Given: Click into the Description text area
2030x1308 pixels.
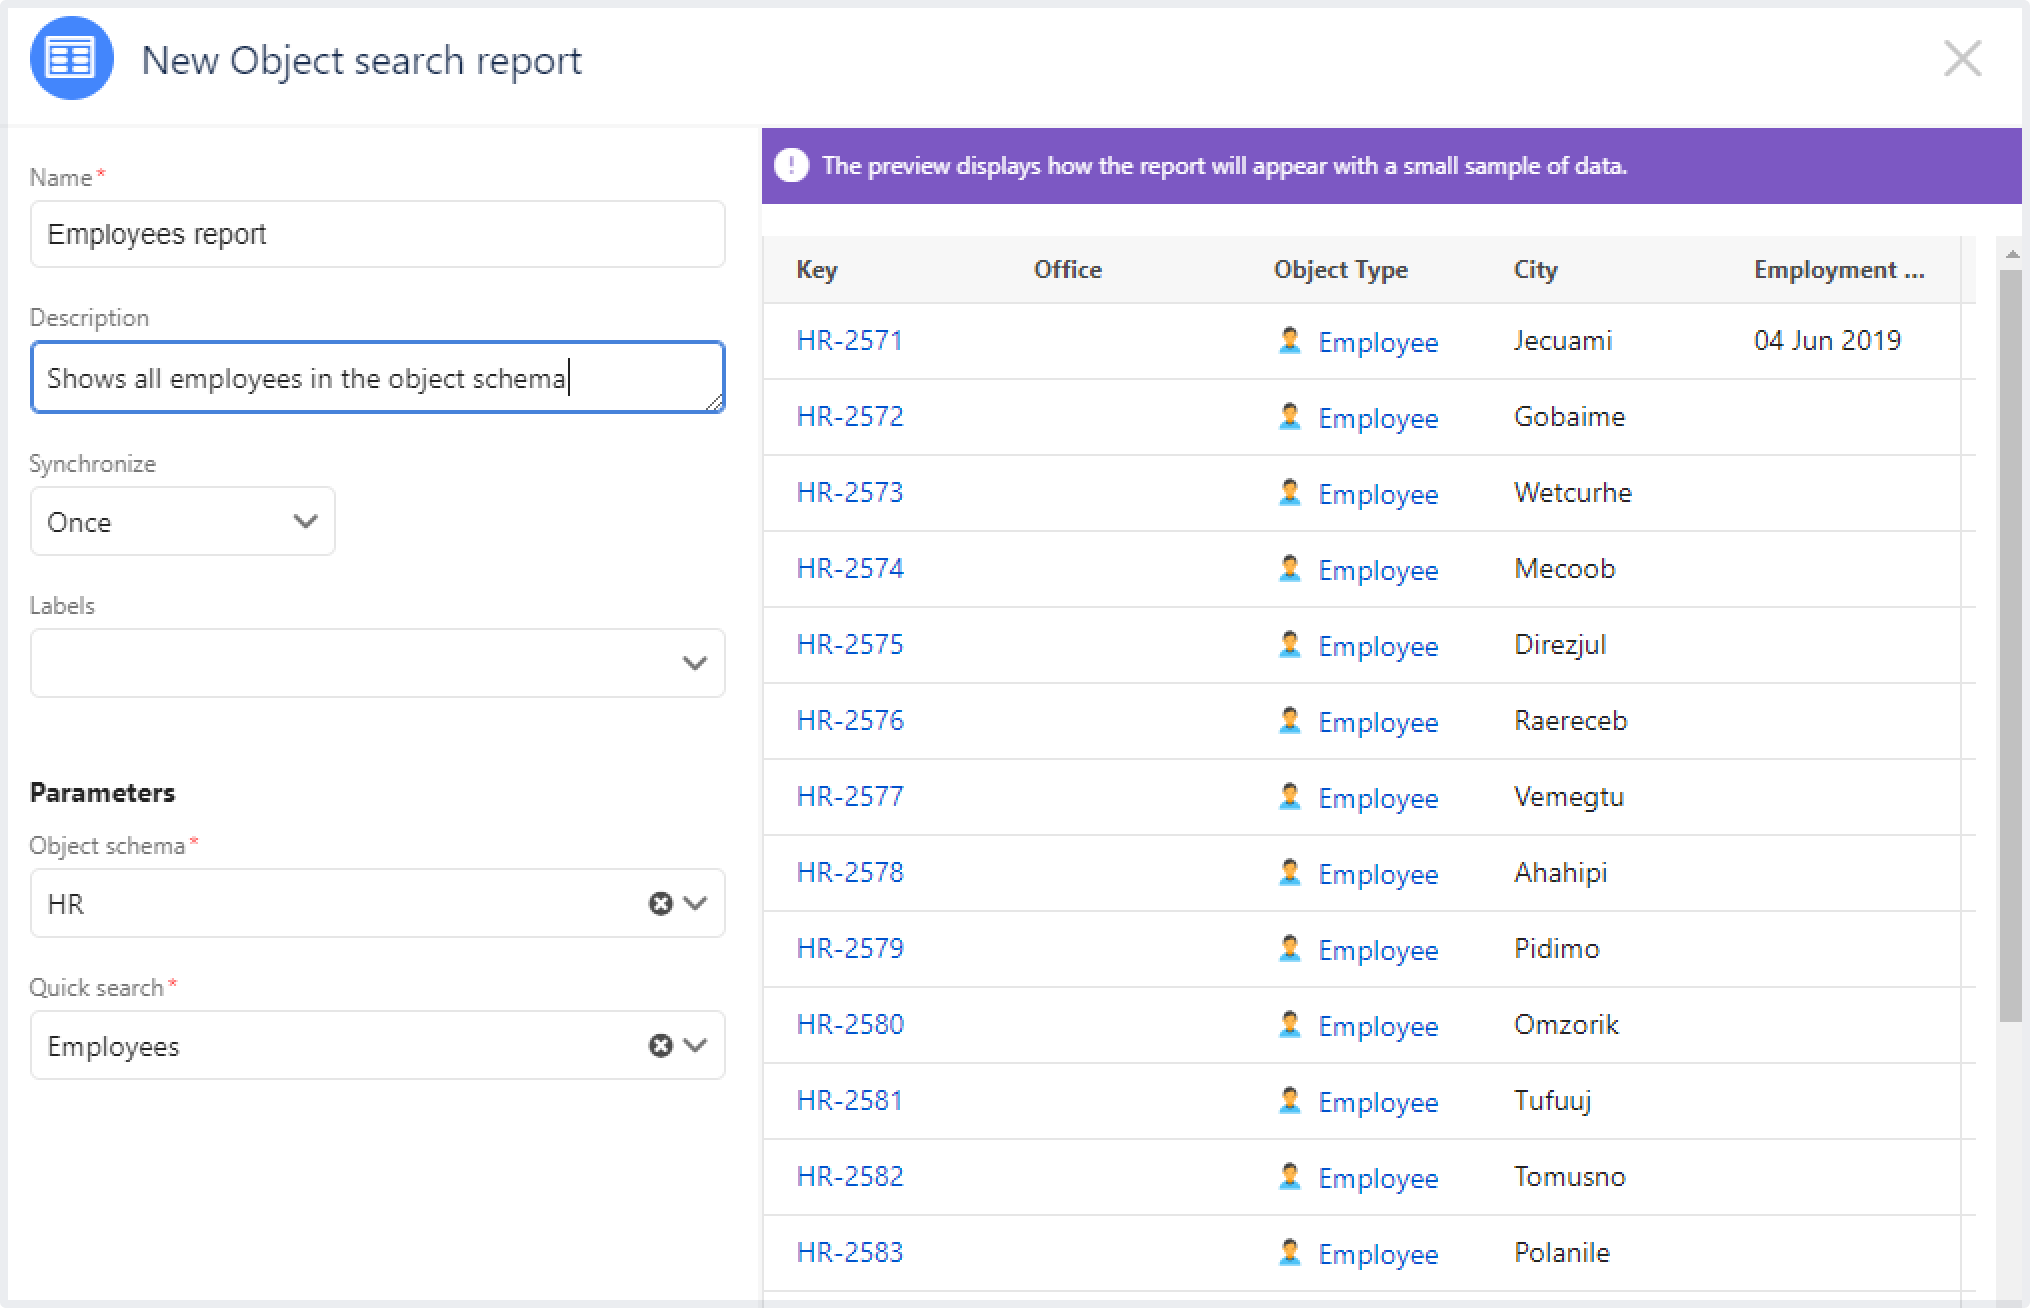Looking at the screenshot, I should tap(378, 377).
